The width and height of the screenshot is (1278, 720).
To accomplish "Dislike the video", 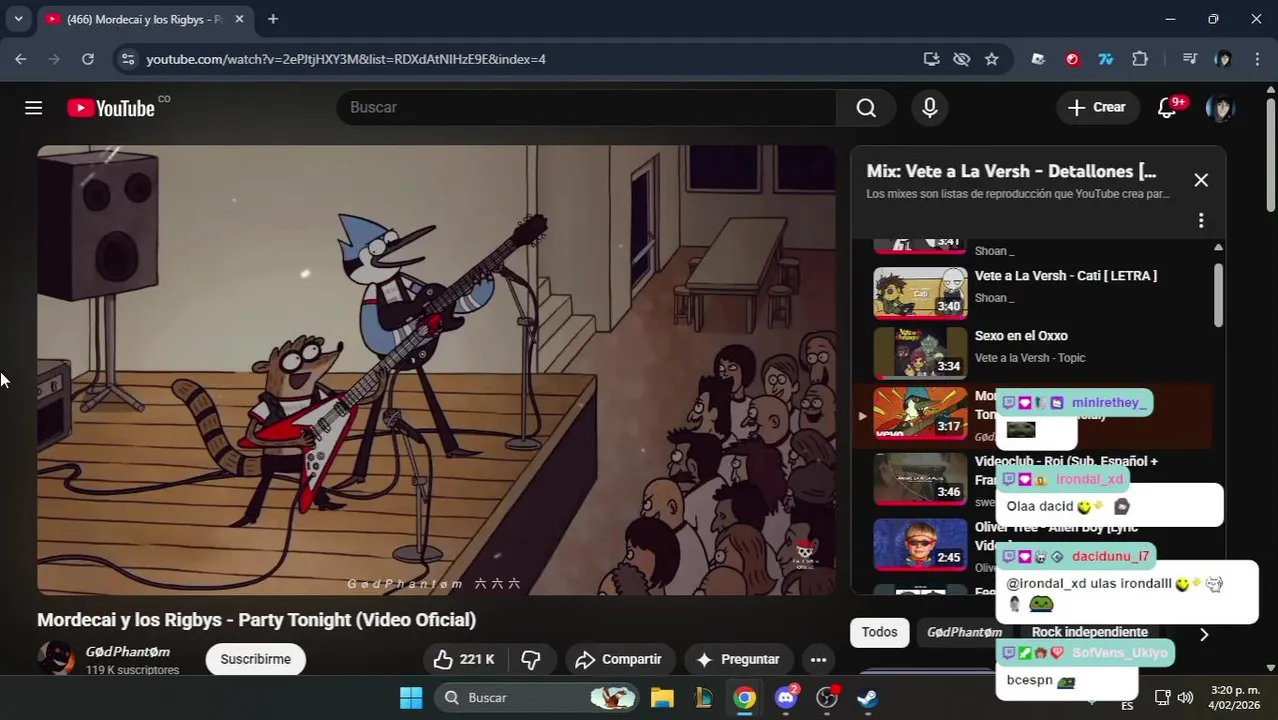I will click(531, 659).
